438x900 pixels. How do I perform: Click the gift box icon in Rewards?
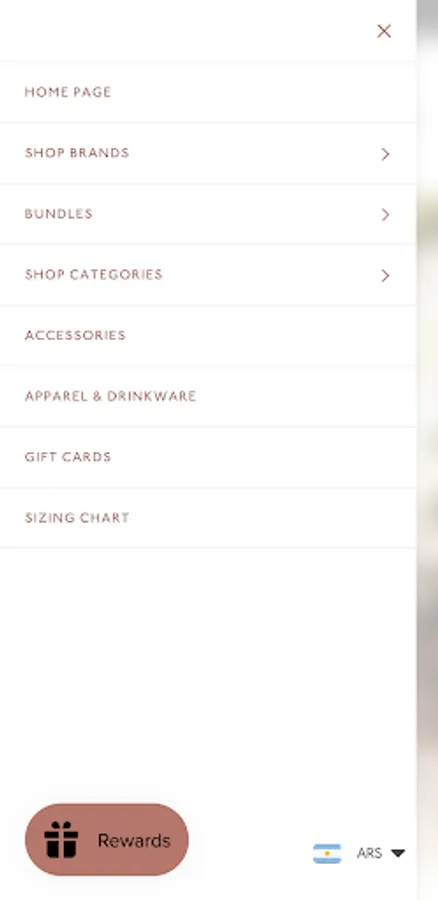(61, 840)
